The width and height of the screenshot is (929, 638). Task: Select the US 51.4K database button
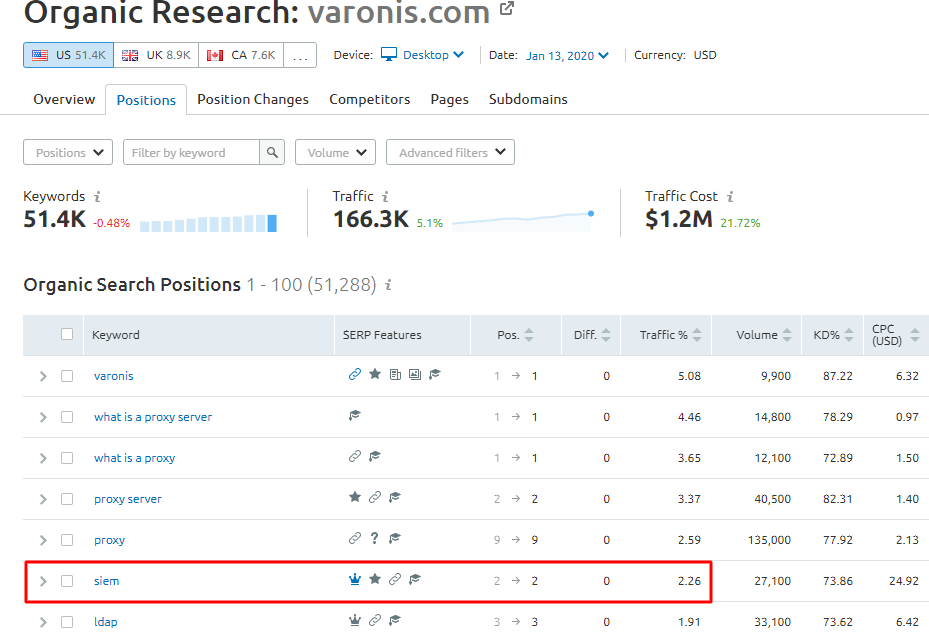point(69,55)
